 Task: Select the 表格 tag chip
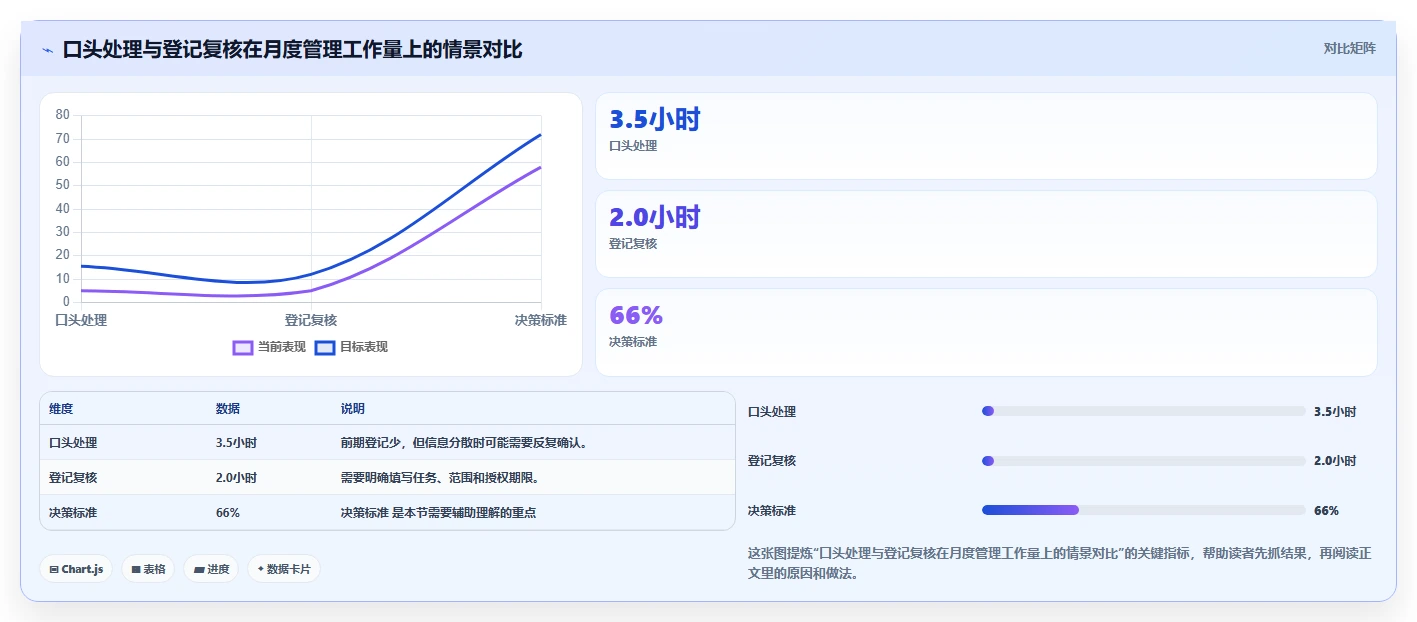pyautogui.click(x=148, y=569)
